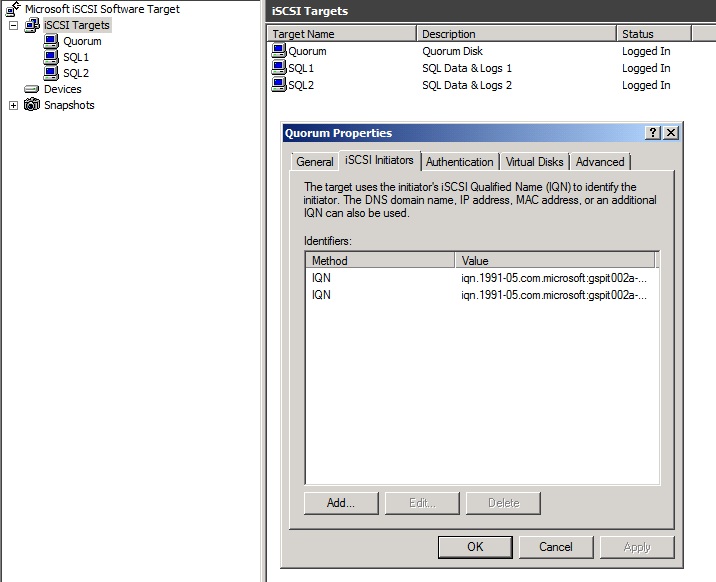Click the Logged In status of SQL2
716x582 pixels.
(x=646, y=85)
